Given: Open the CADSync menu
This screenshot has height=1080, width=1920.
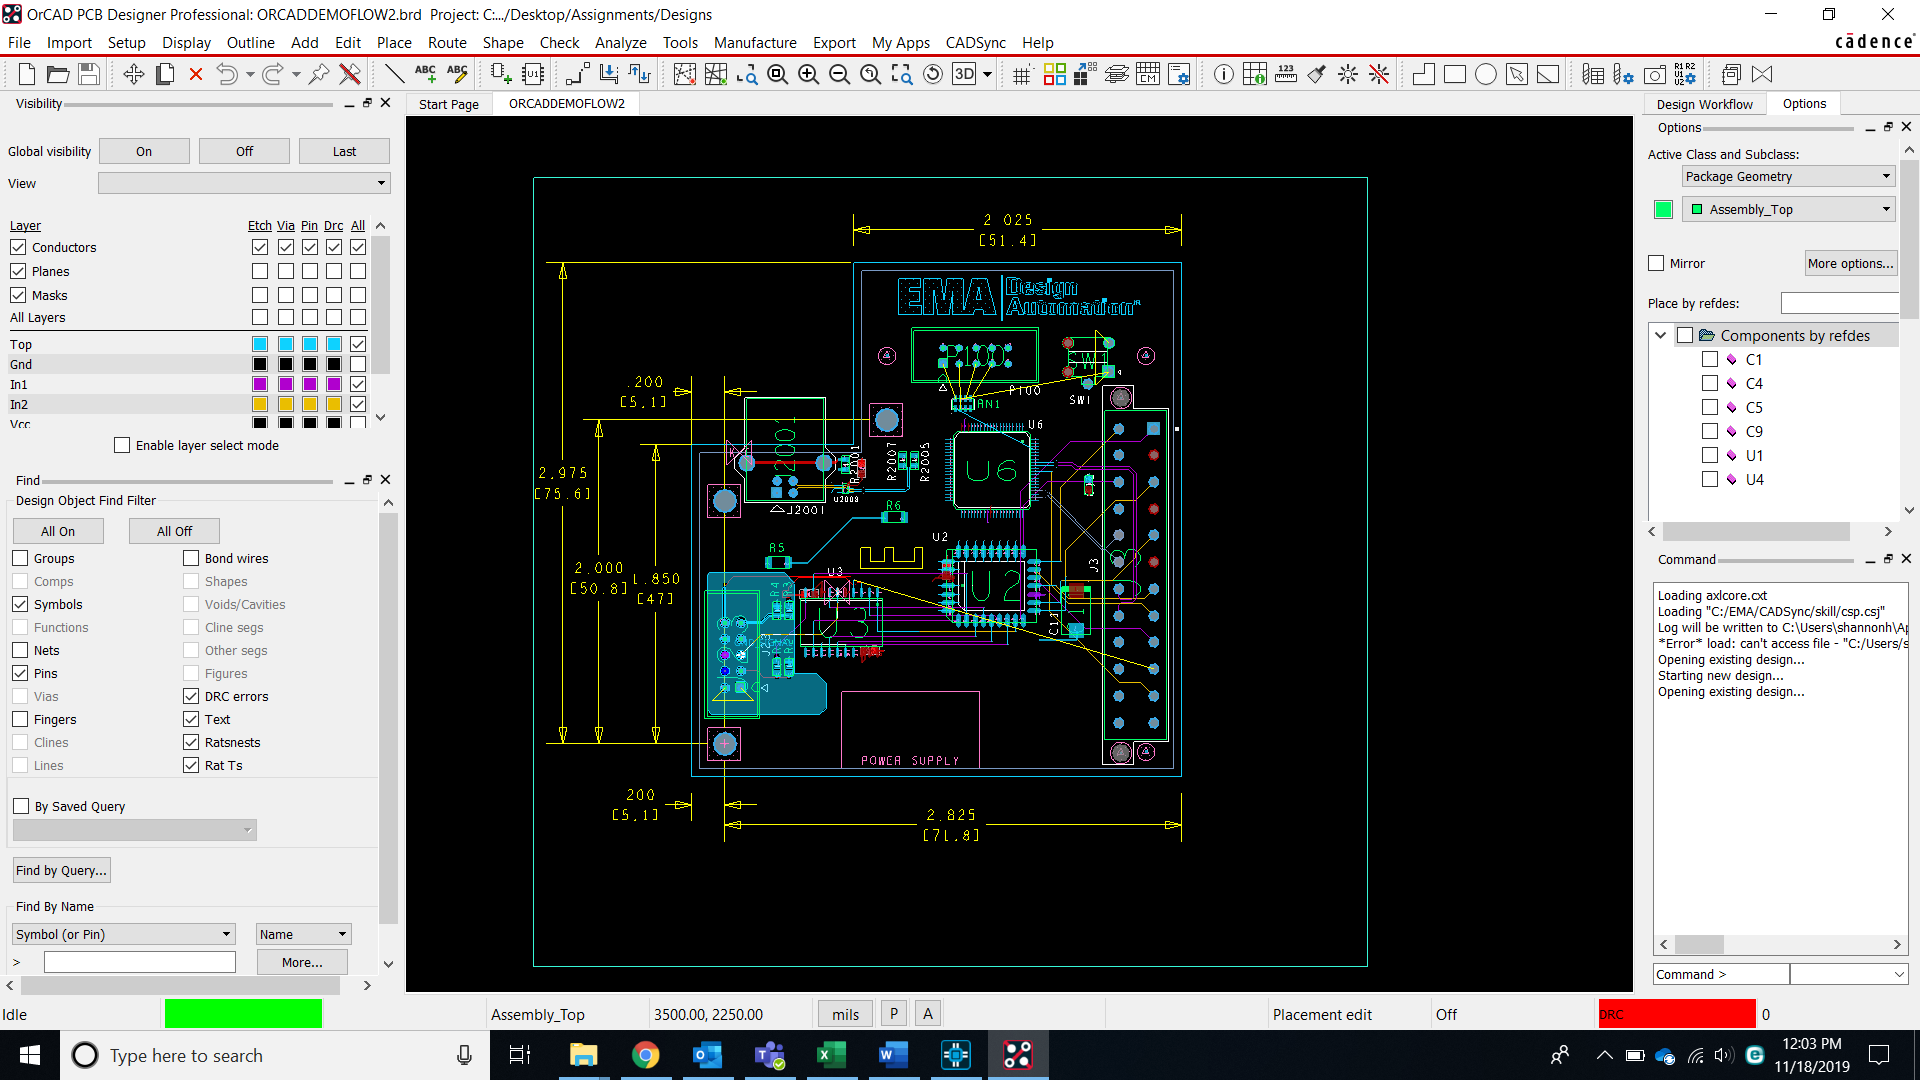Looking at the screenshot, I should click(x=976, y=42).
